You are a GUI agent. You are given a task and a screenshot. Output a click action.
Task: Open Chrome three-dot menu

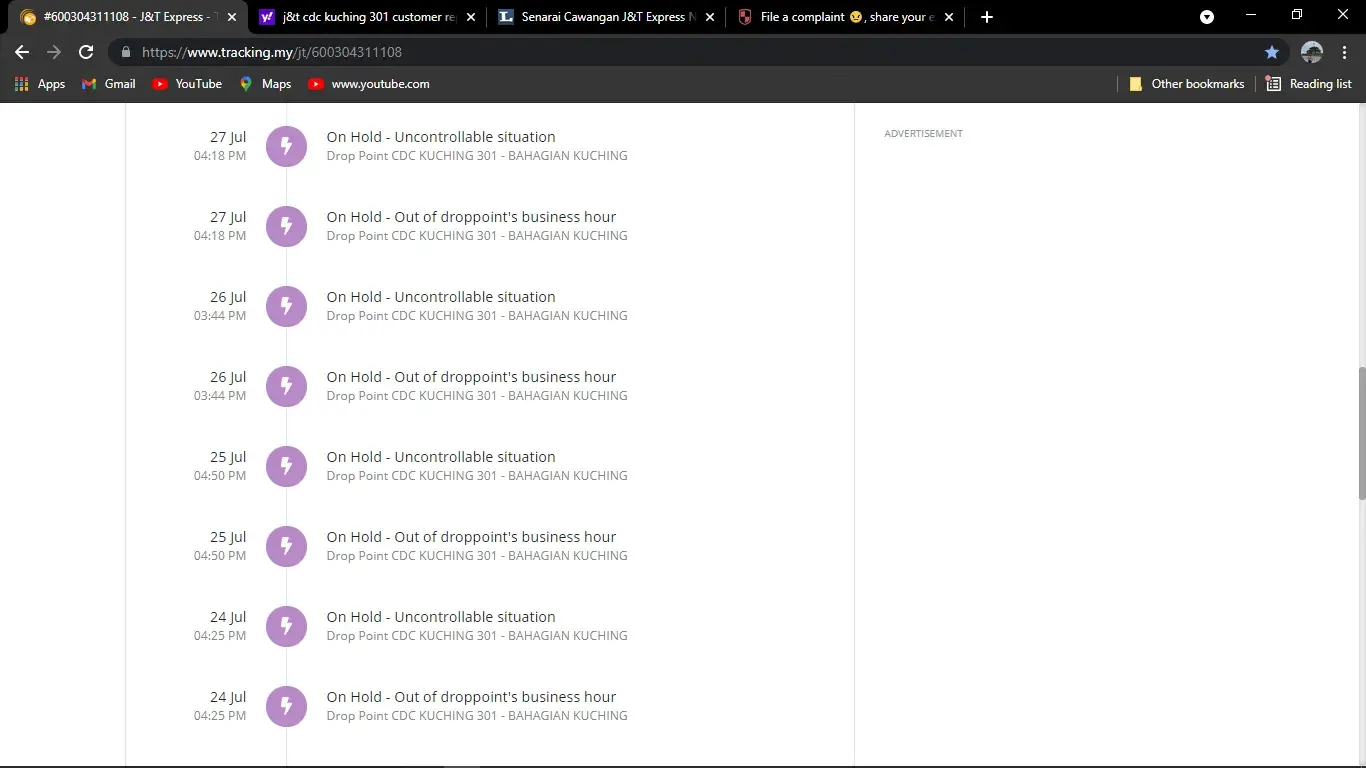(1343, 52)
